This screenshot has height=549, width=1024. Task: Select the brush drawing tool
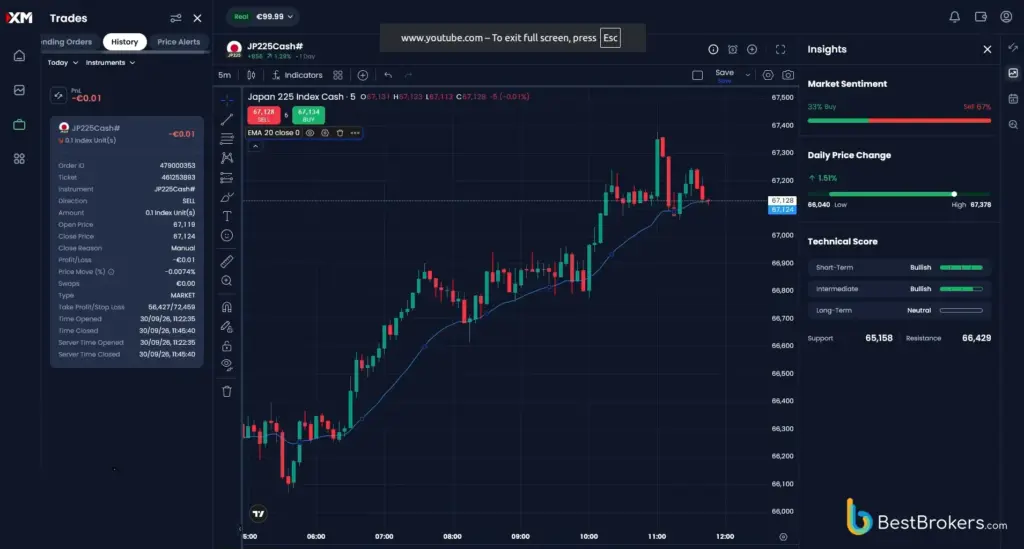(227, 197)
